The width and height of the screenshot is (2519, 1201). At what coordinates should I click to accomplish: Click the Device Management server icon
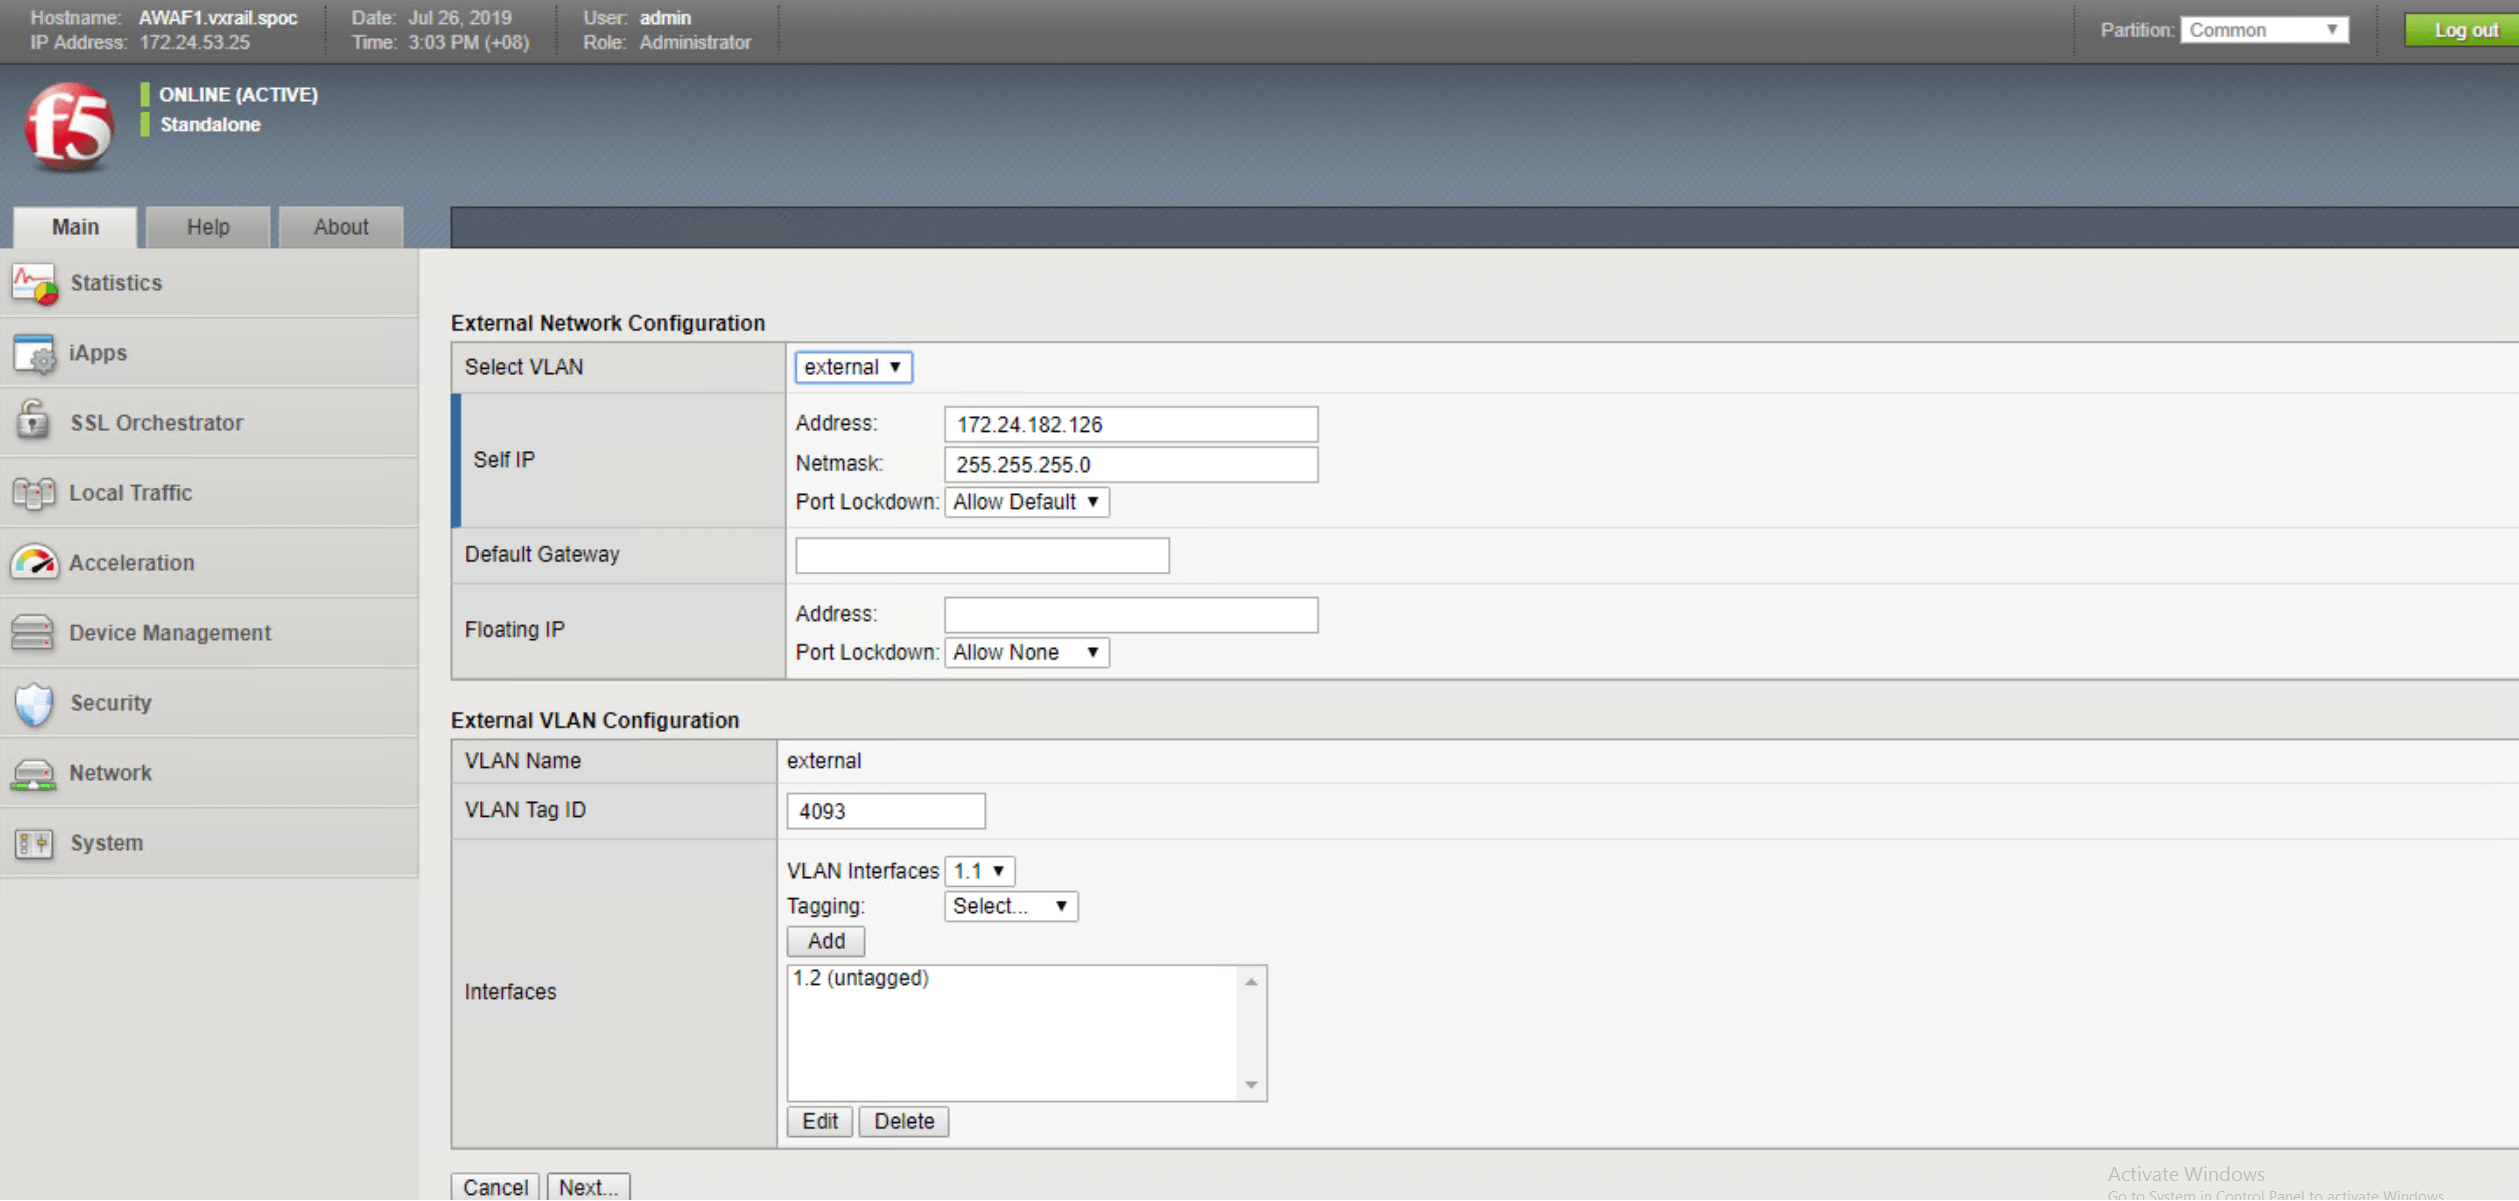click(34, 633)
